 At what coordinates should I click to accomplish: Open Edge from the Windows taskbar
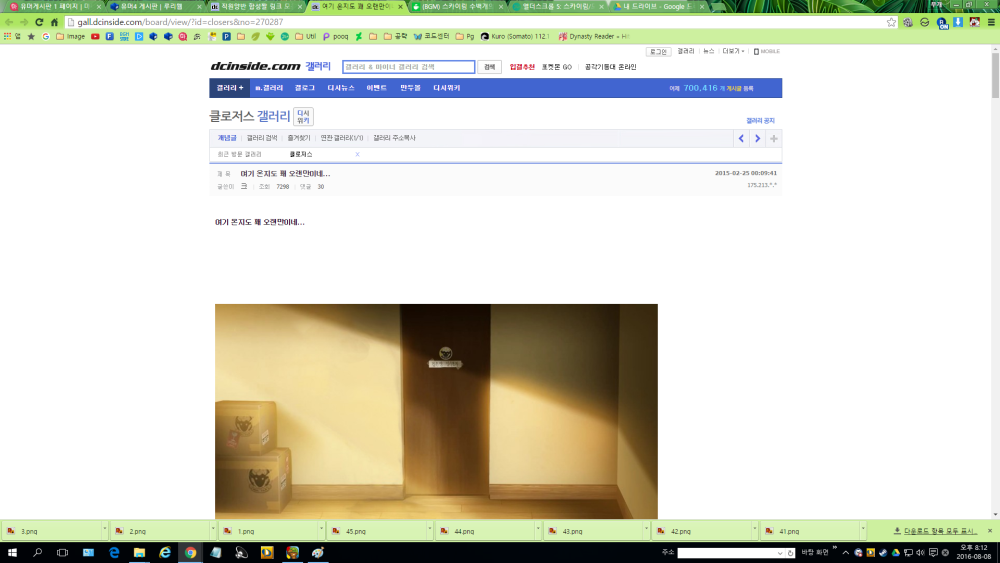click(x=114, y=552)
